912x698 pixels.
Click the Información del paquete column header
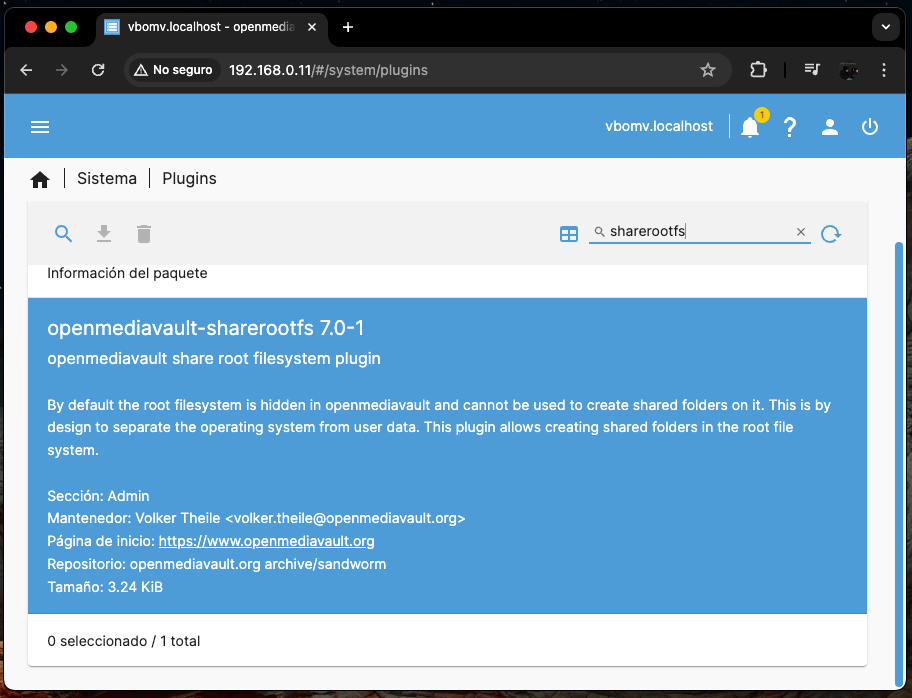tap(127, 273)
